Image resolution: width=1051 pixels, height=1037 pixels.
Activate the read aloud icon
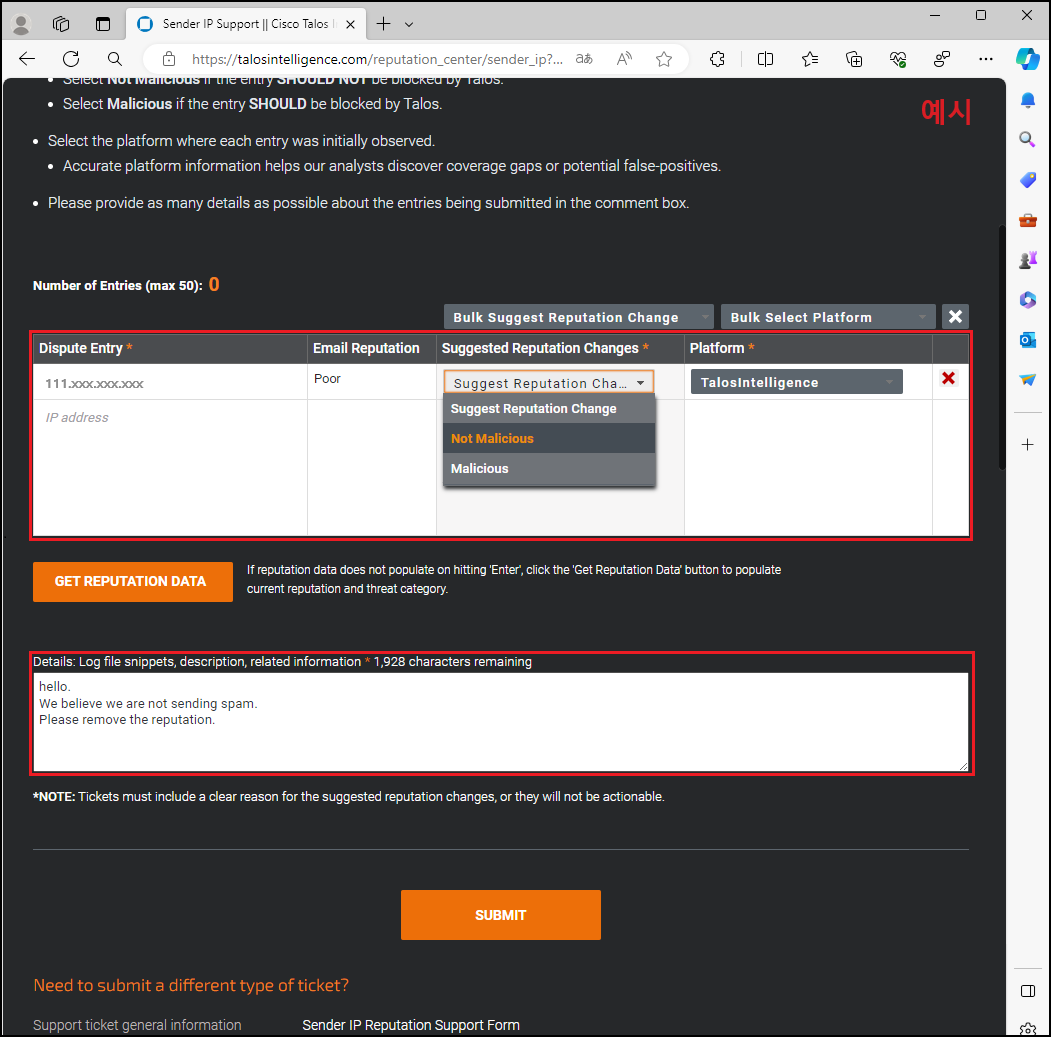(x=624, y=59)
